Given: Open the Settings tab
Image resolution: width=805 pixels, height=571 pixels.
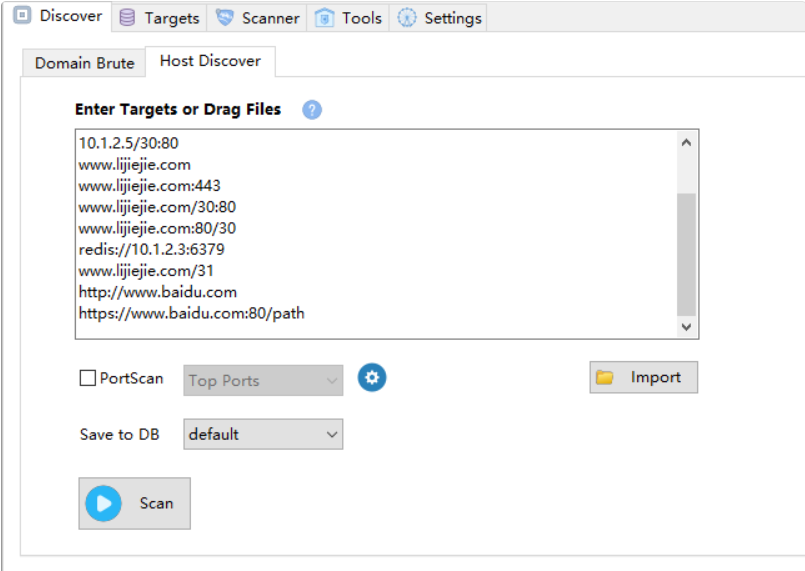Looking at the screenshot, I should (x=439, y=18).
